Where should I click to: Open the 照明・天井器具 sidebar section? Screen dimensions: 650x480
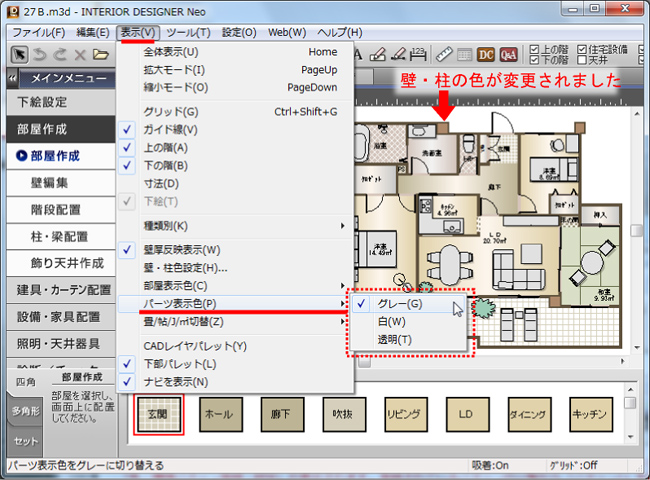point(58,344)
